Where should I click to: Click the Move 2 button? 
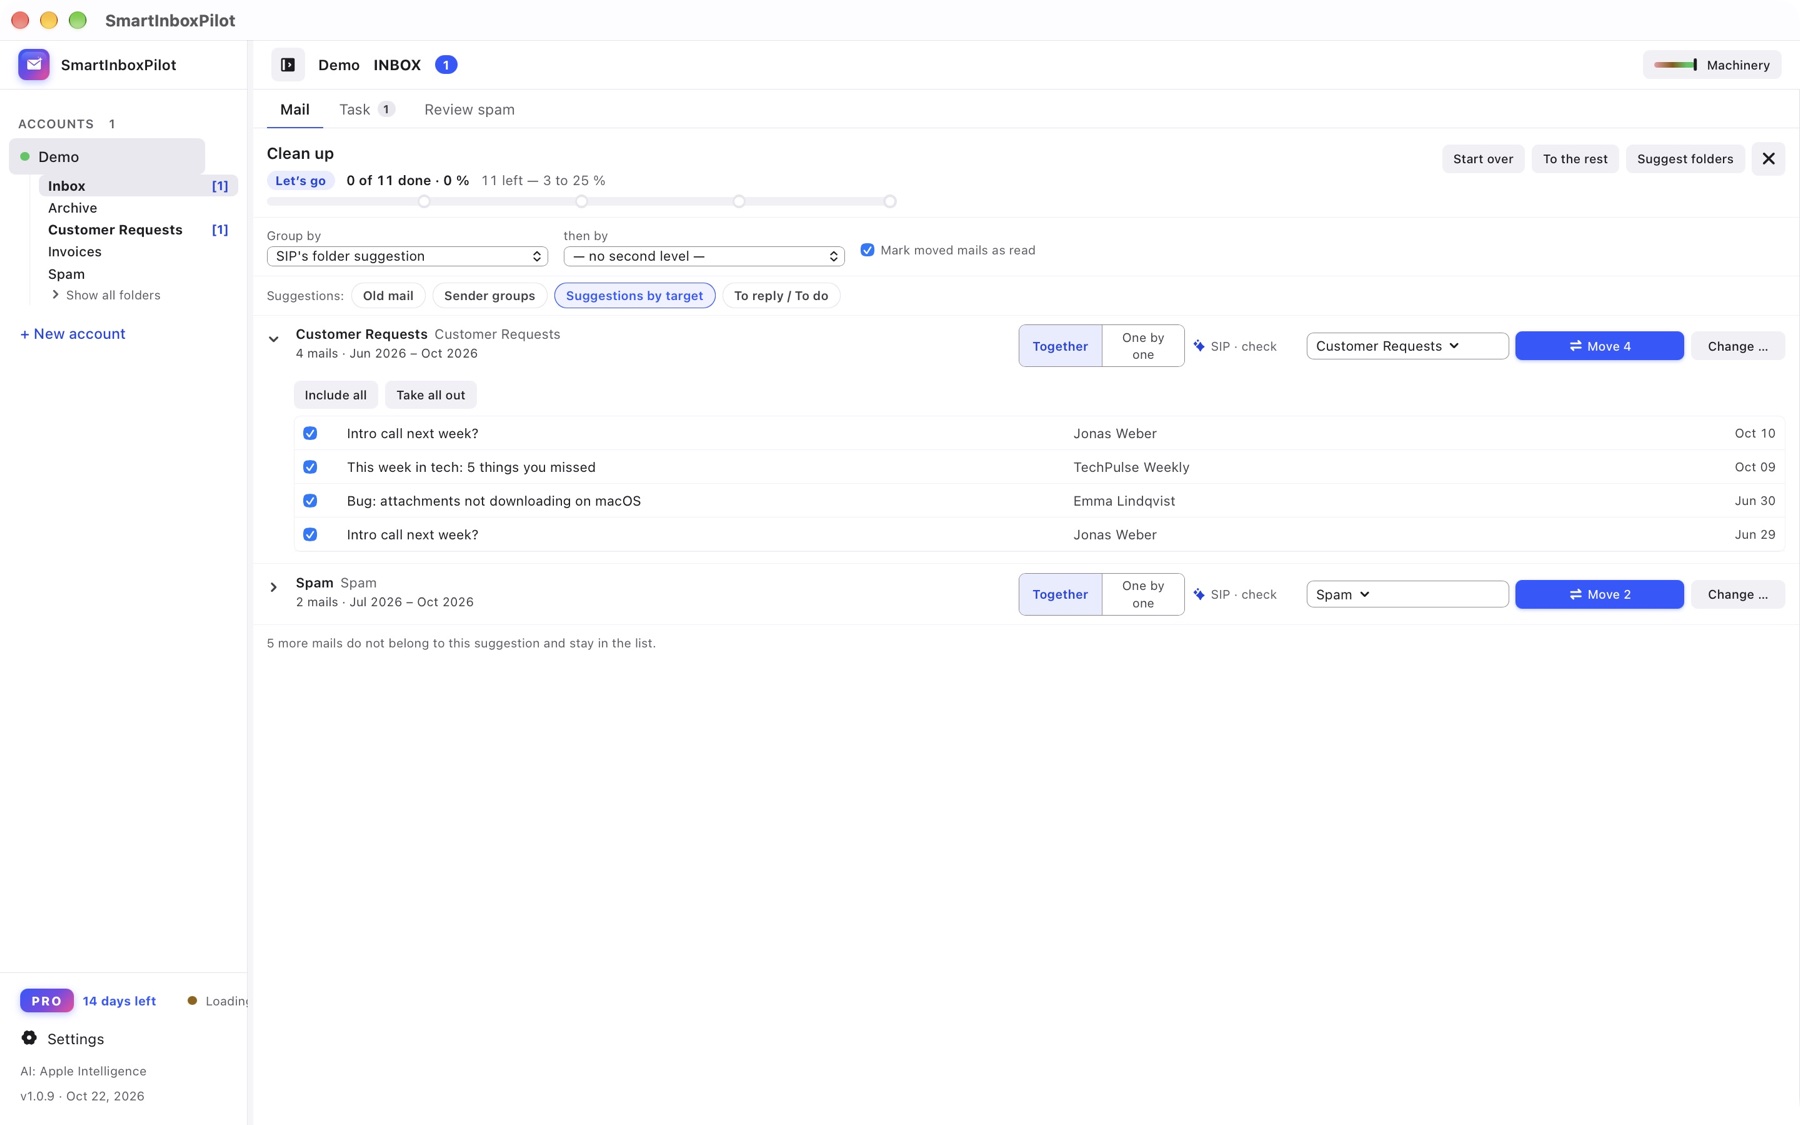click(1599, 594)
